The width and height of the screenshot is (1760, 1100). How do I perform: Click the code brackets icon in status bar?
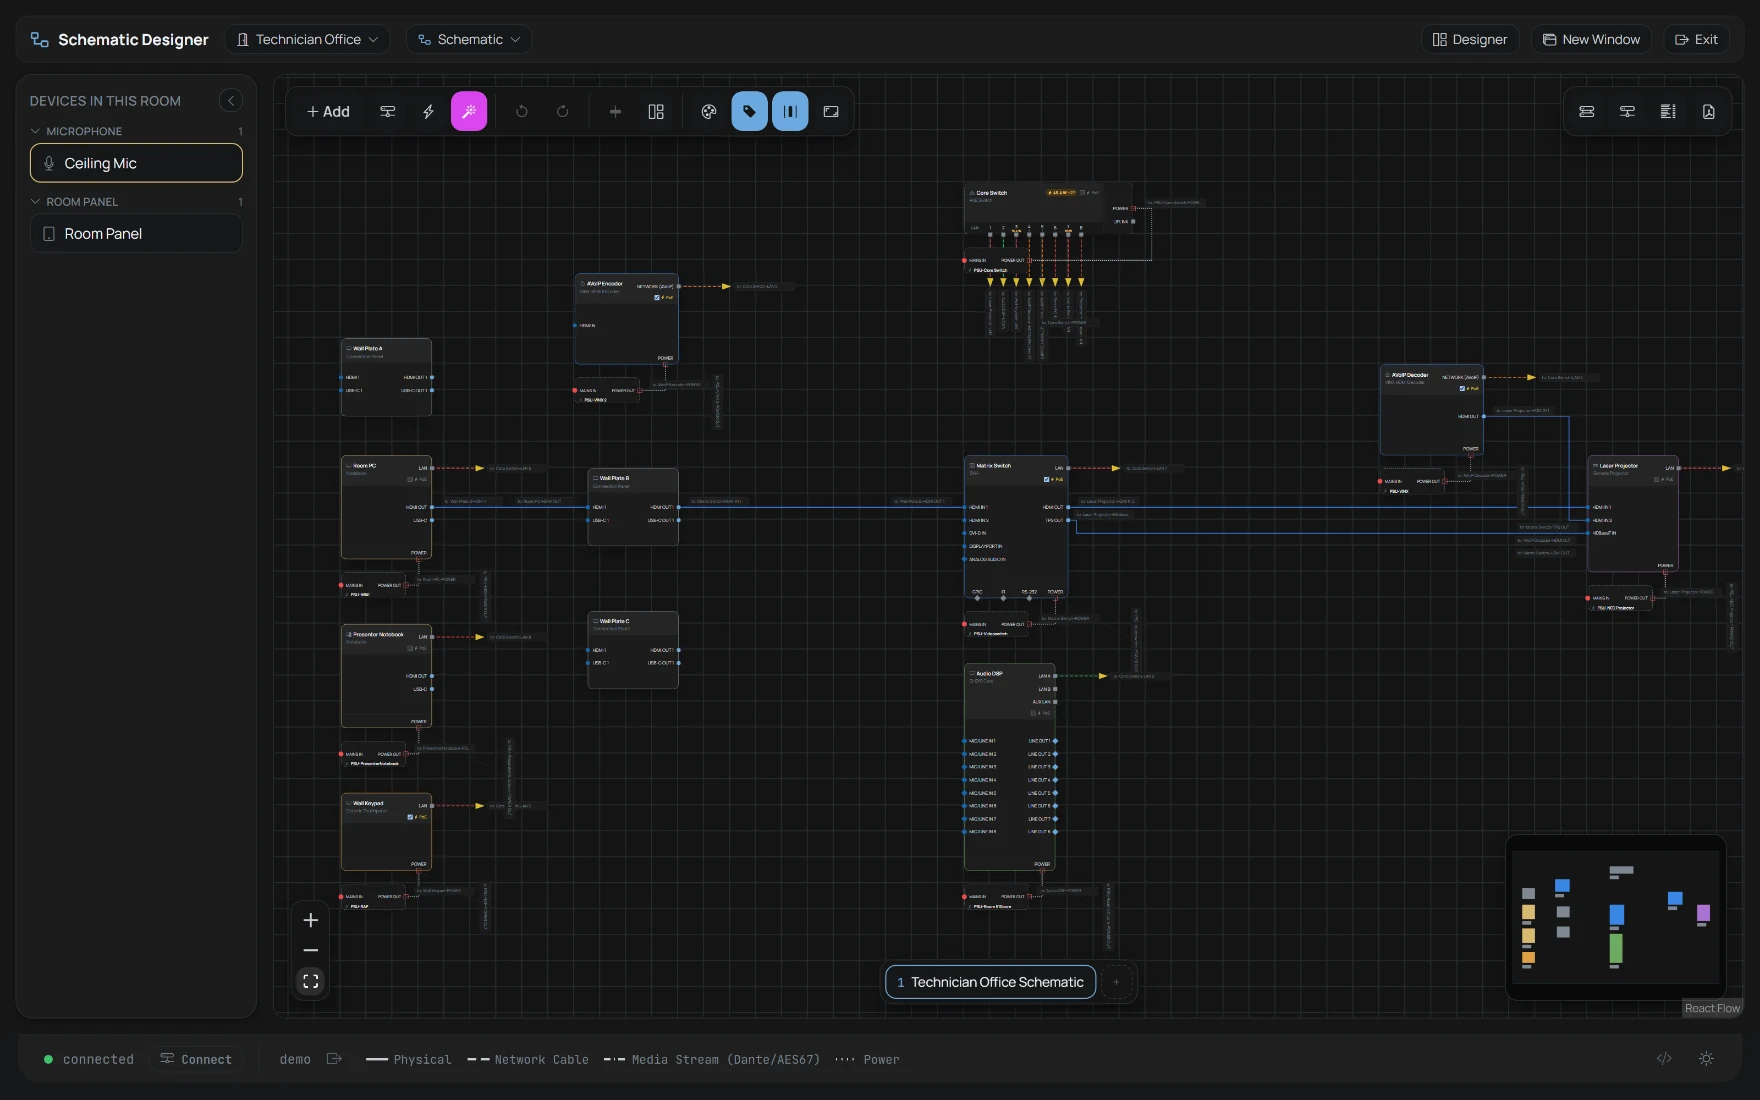tap(1664, 1058)
